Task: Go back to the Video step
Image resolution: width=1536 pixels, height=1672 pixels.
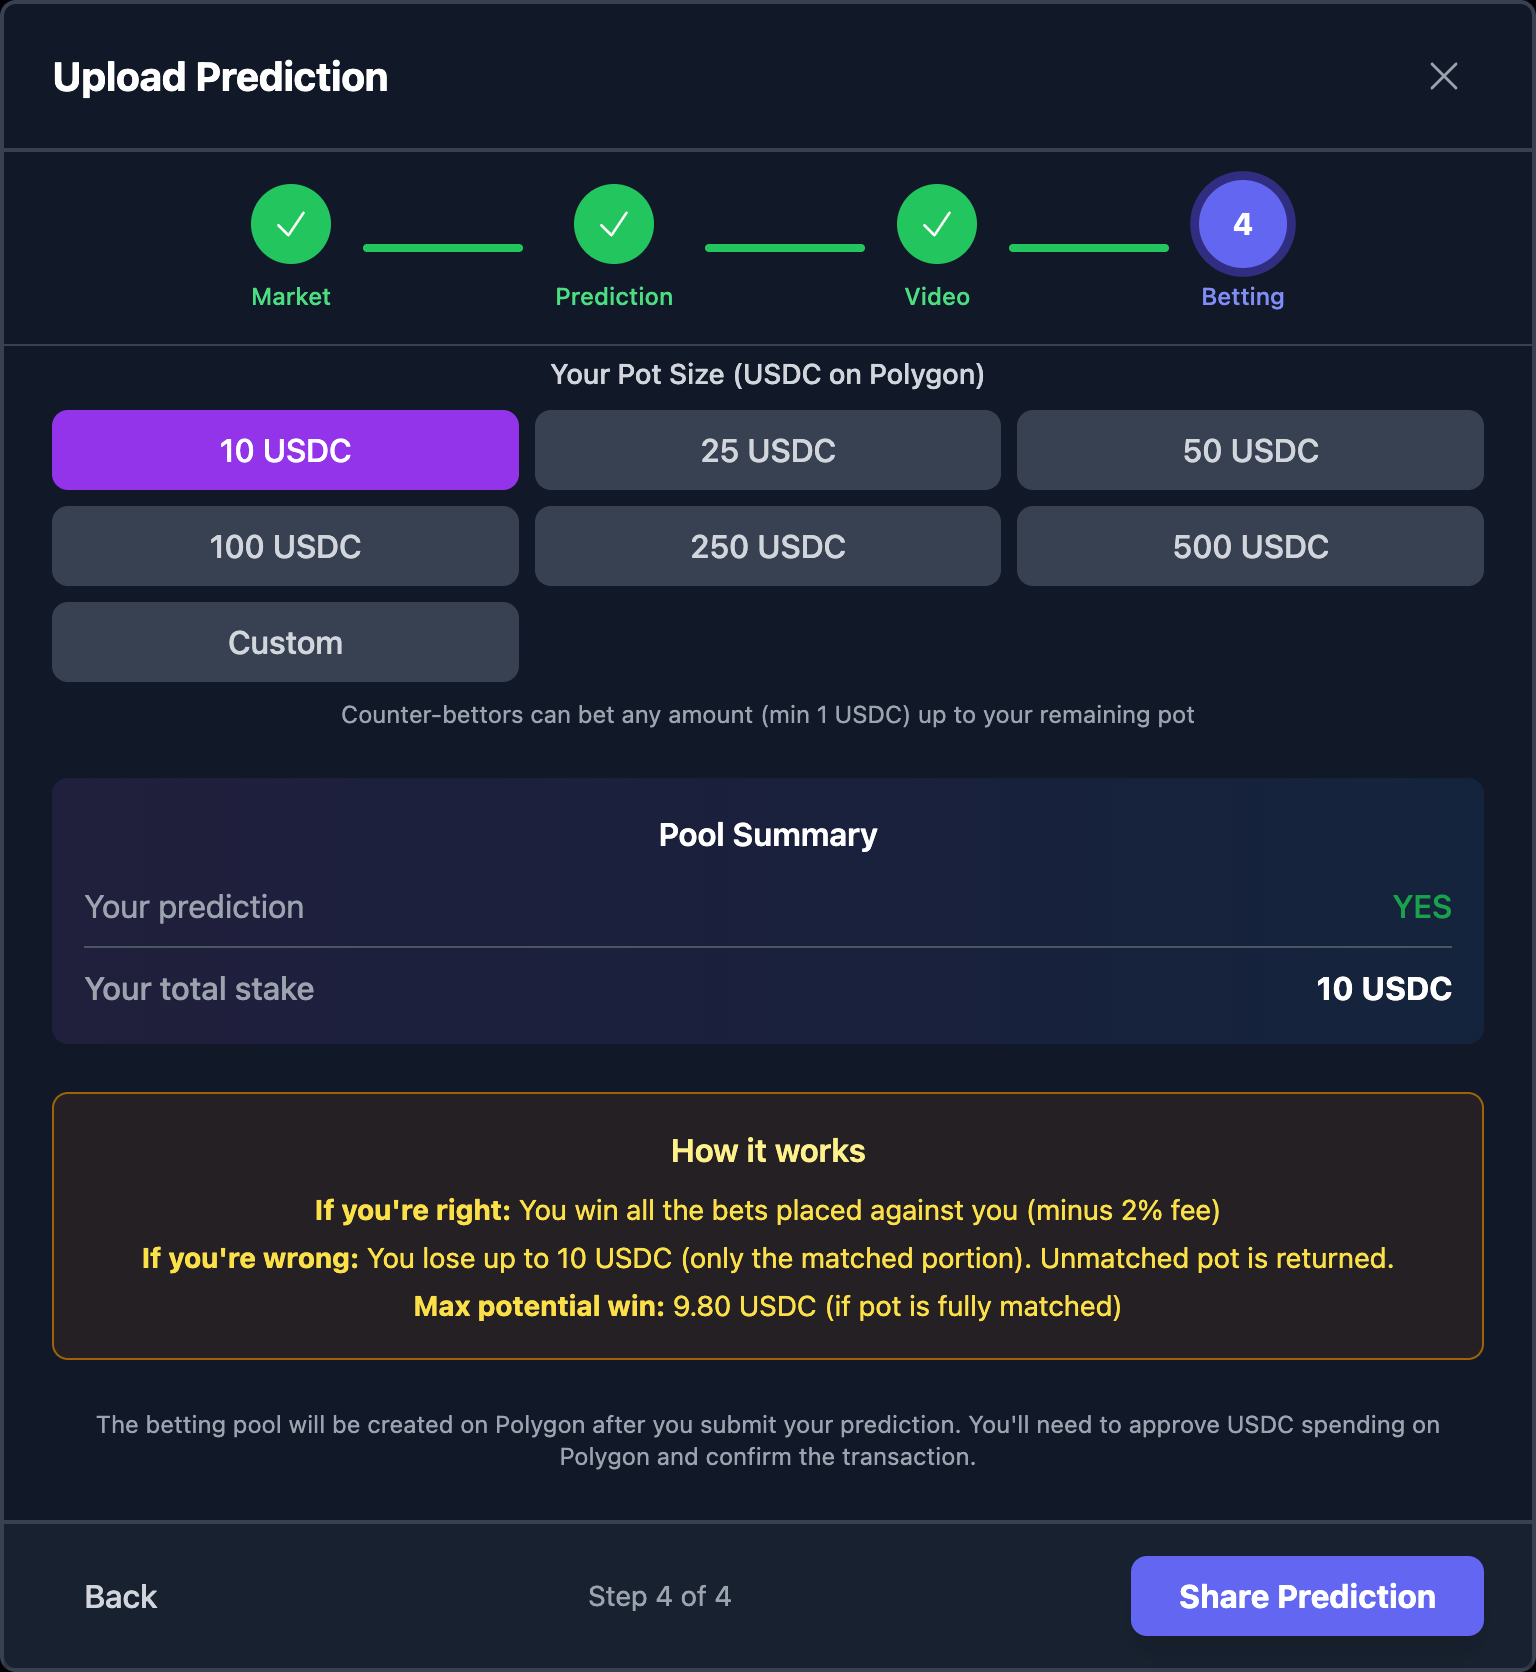Action: pos(121,1596)
